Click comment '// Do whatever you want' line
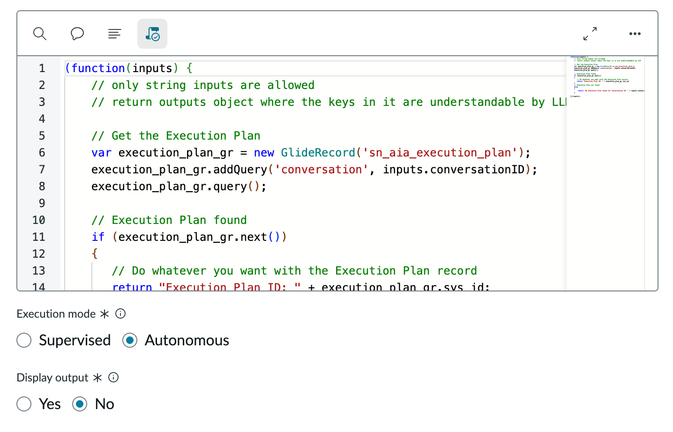Image resolution: width=673 pixels, height=432 pixels. 294,271
